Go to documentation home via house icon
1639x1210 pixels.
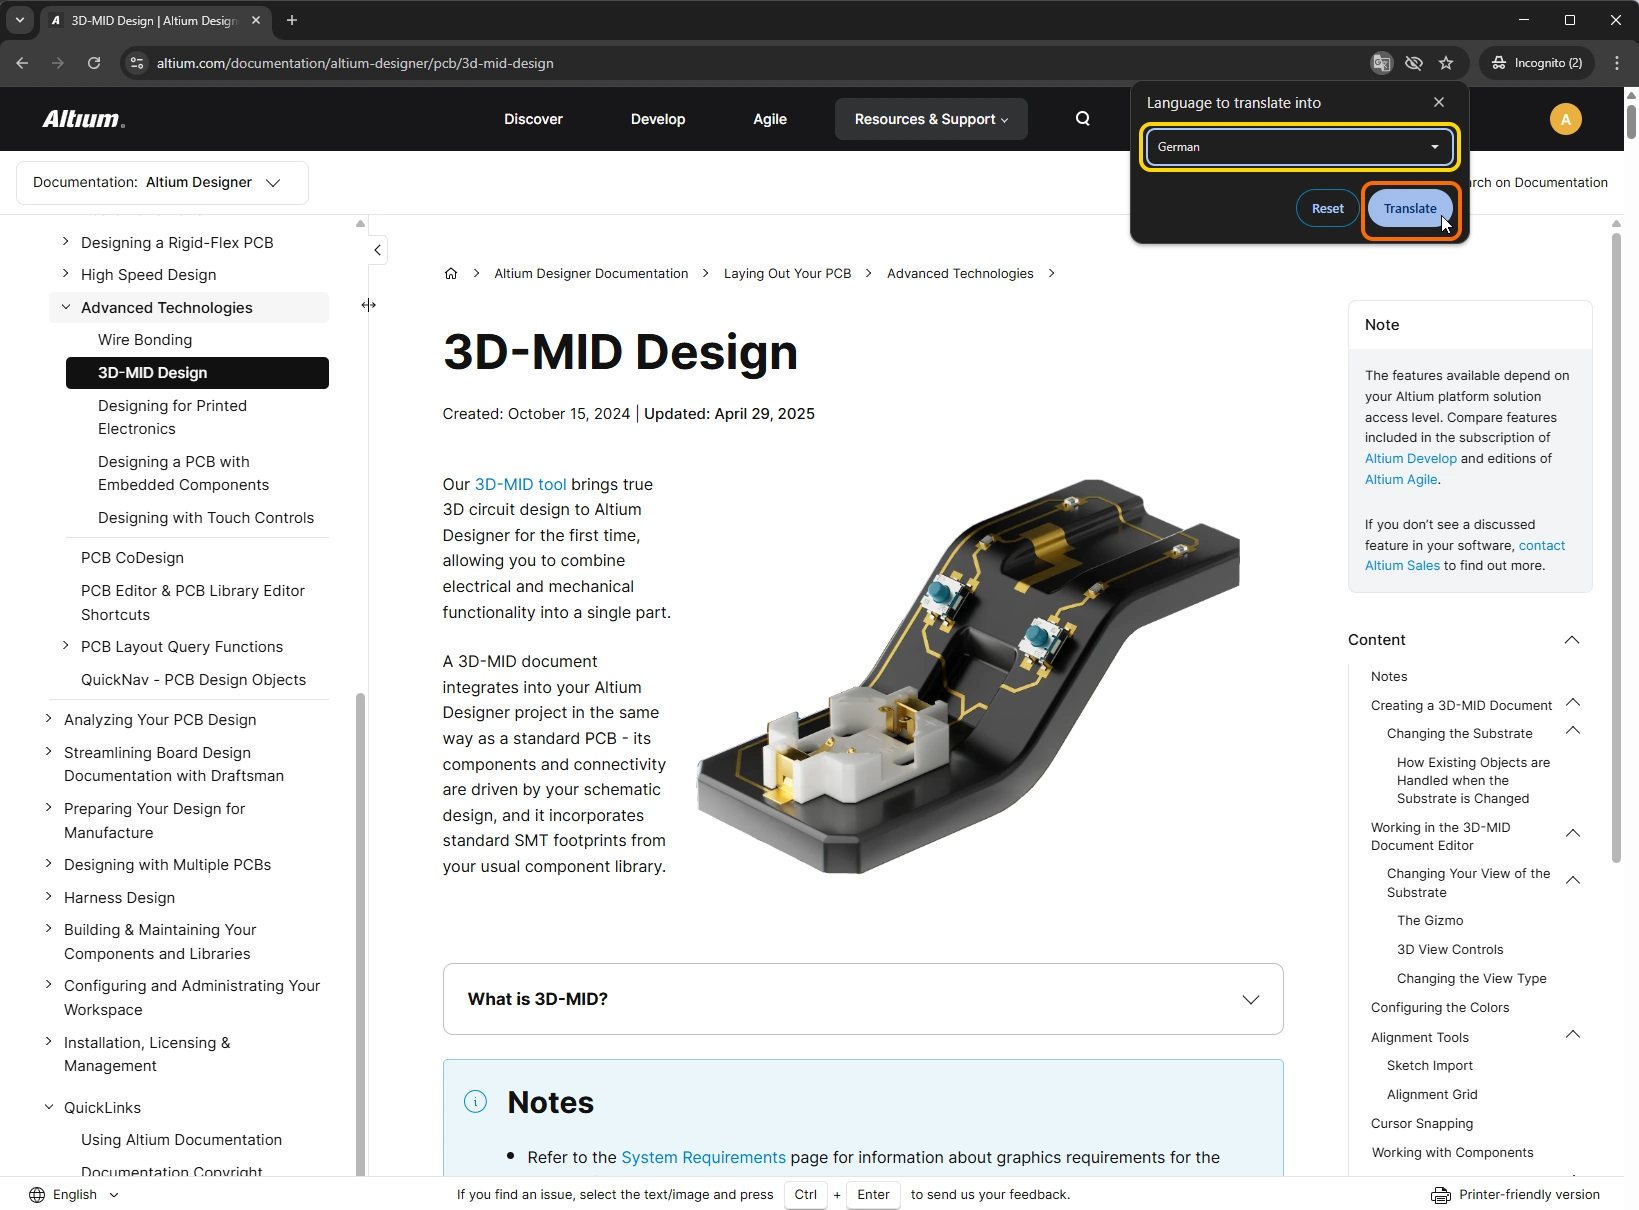(x=451, y=273)
